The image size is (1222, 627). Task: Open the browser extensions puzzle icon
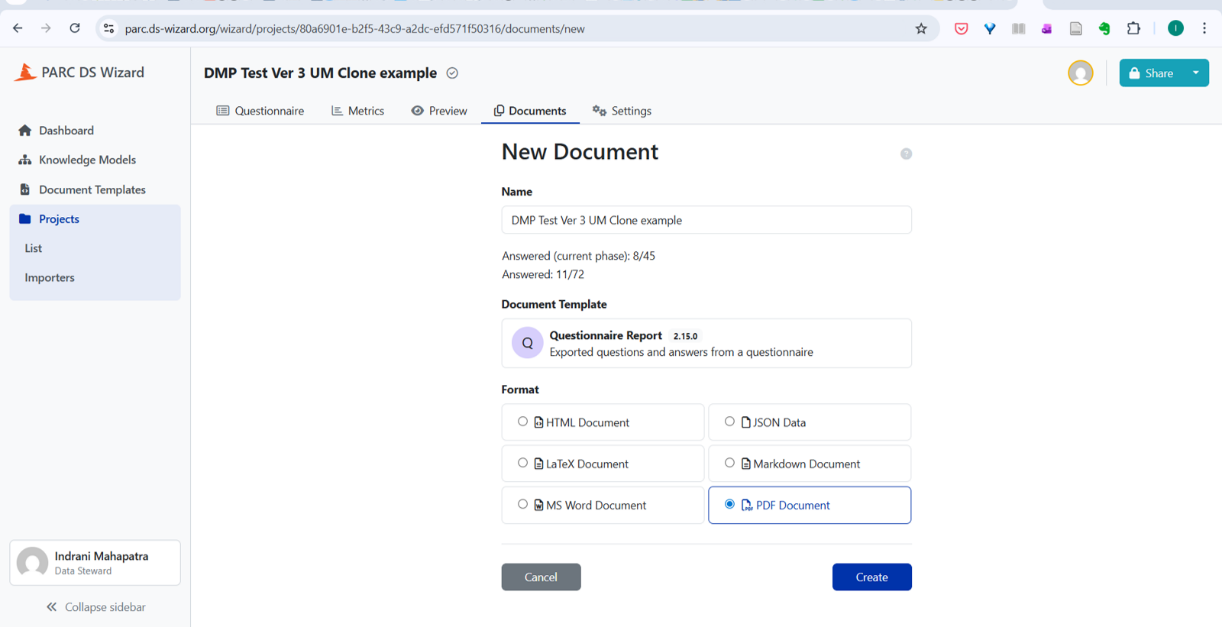coord(1133,29)
